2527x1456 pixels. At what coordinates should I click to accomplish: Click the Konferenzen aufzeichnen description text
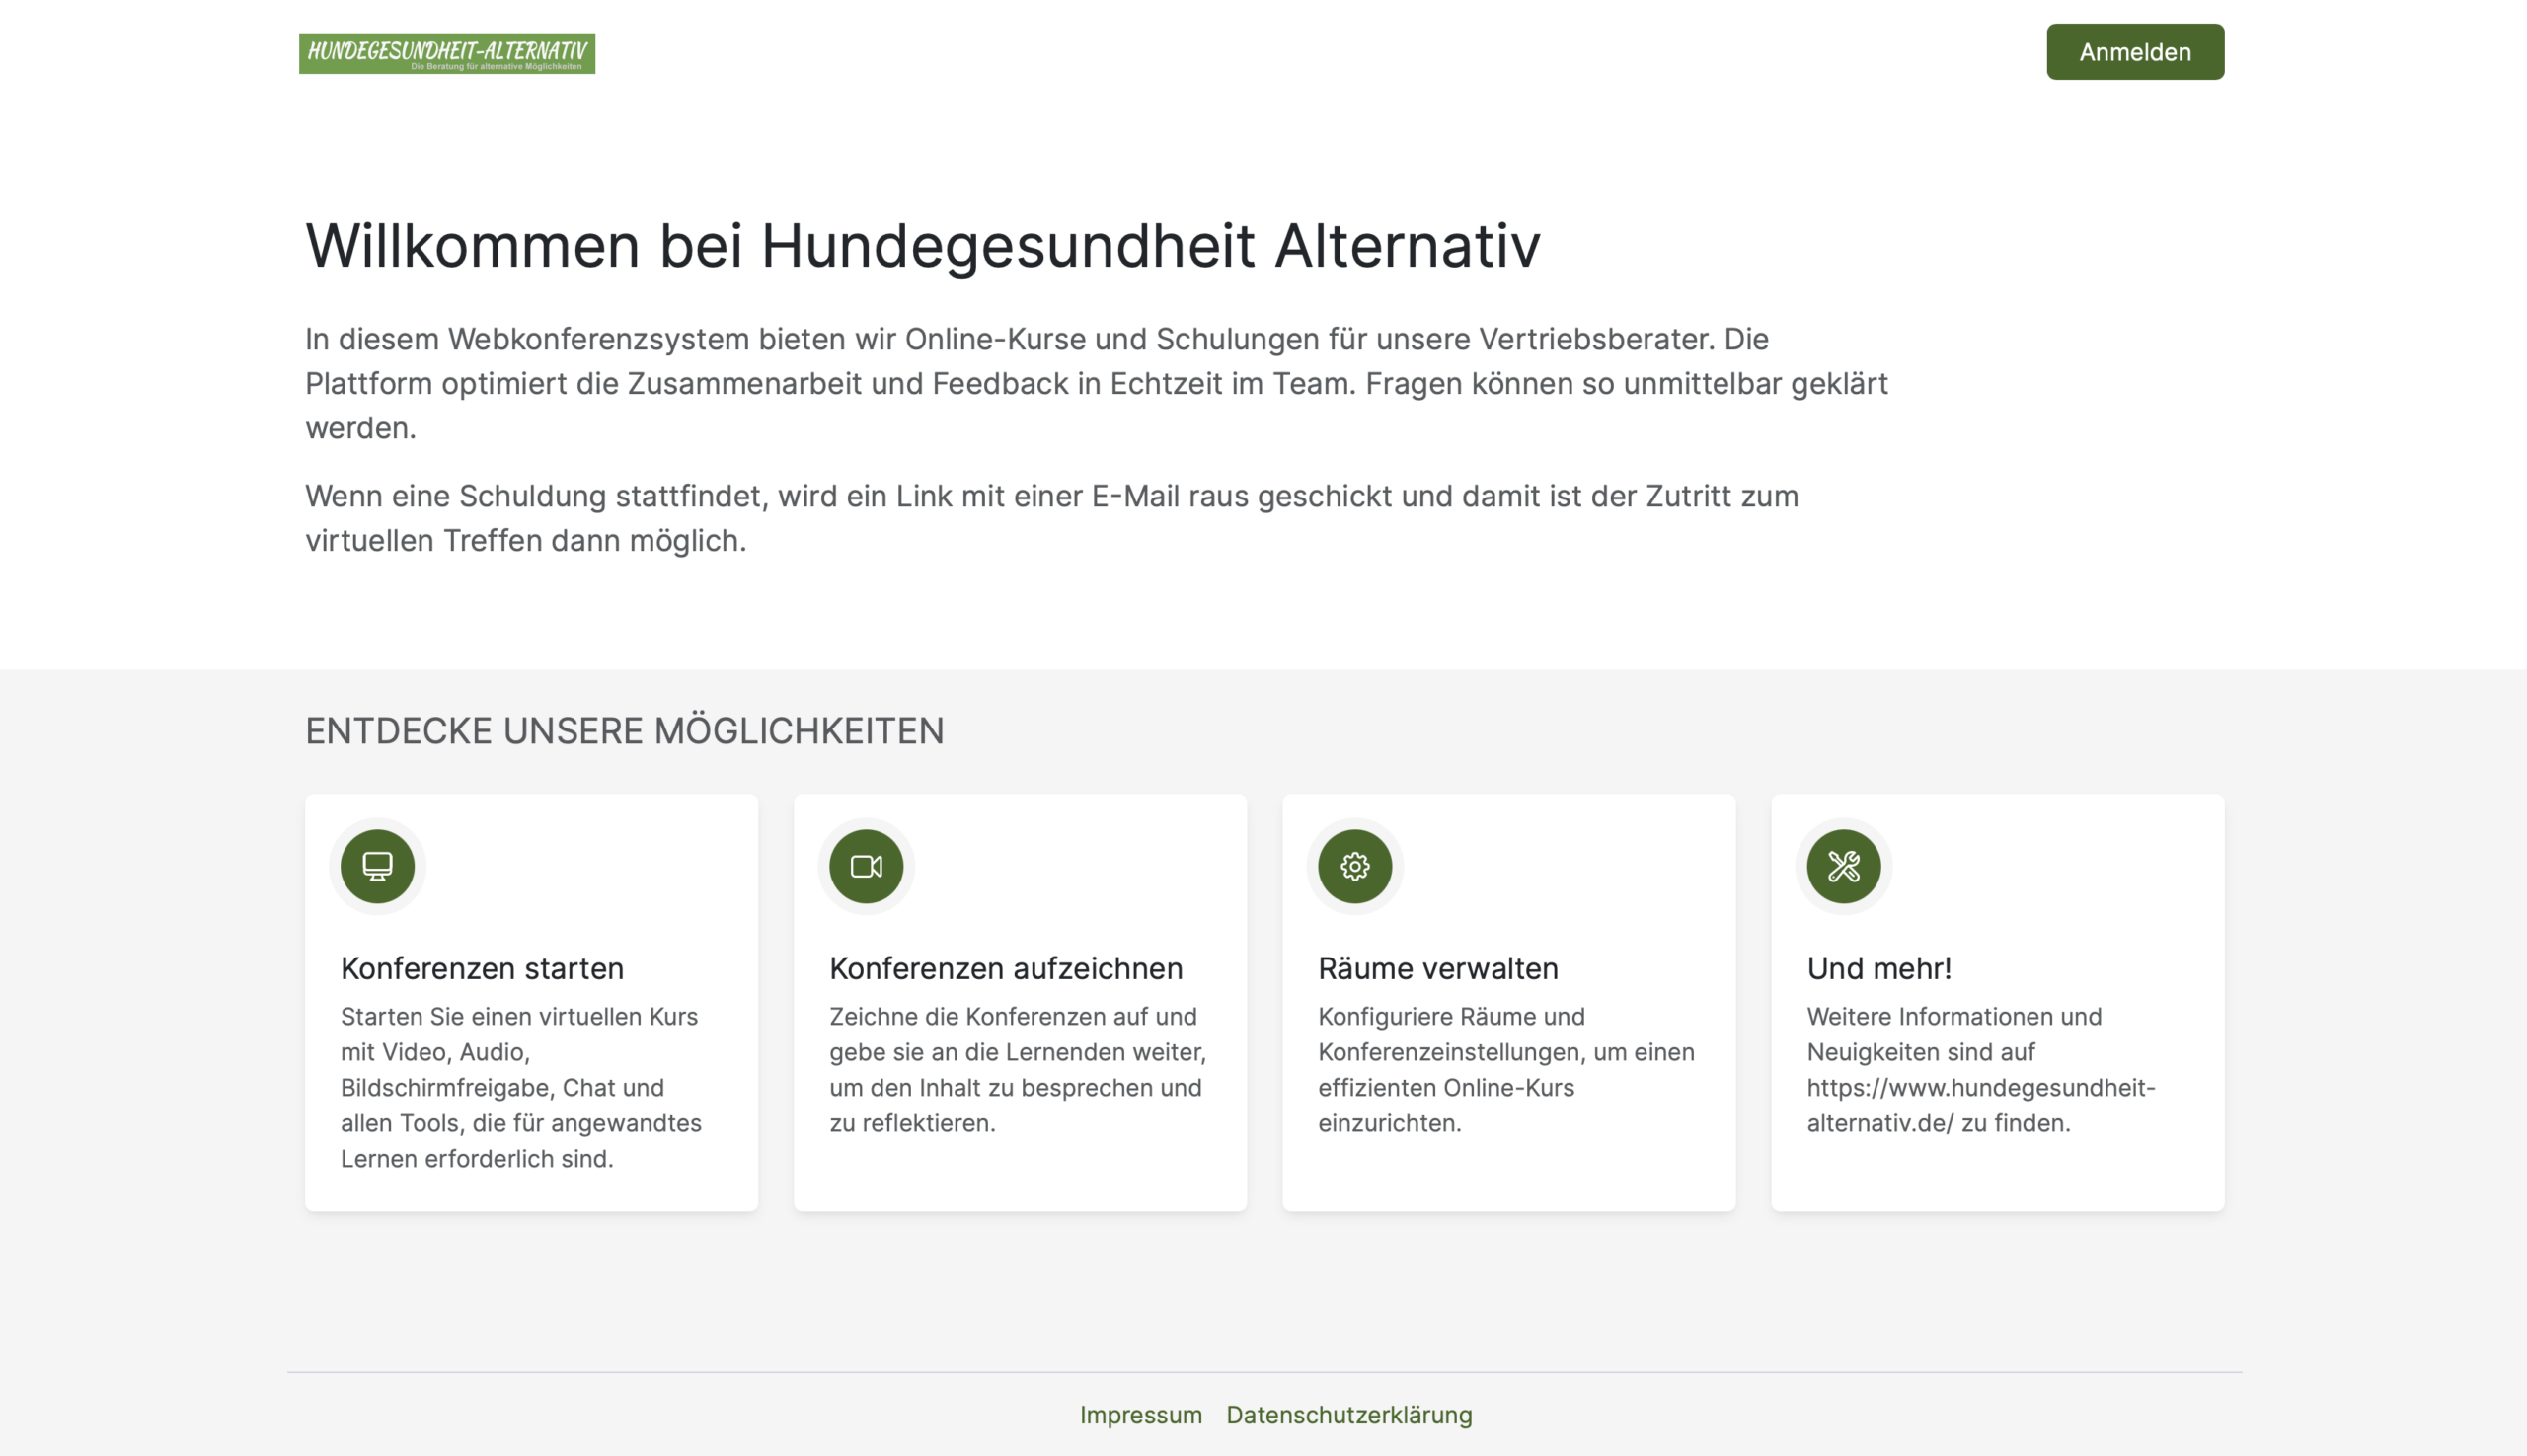tap(1017, 1070)
